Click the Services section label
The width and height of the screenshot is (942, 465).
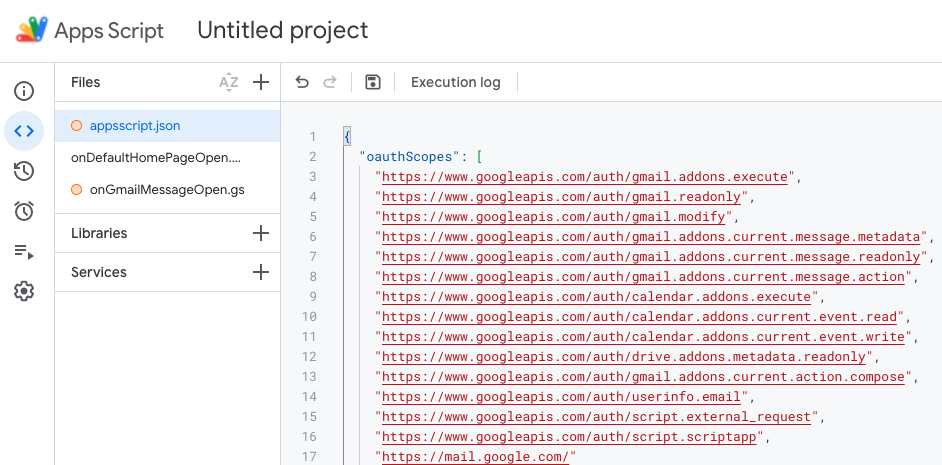pos(99,272)
